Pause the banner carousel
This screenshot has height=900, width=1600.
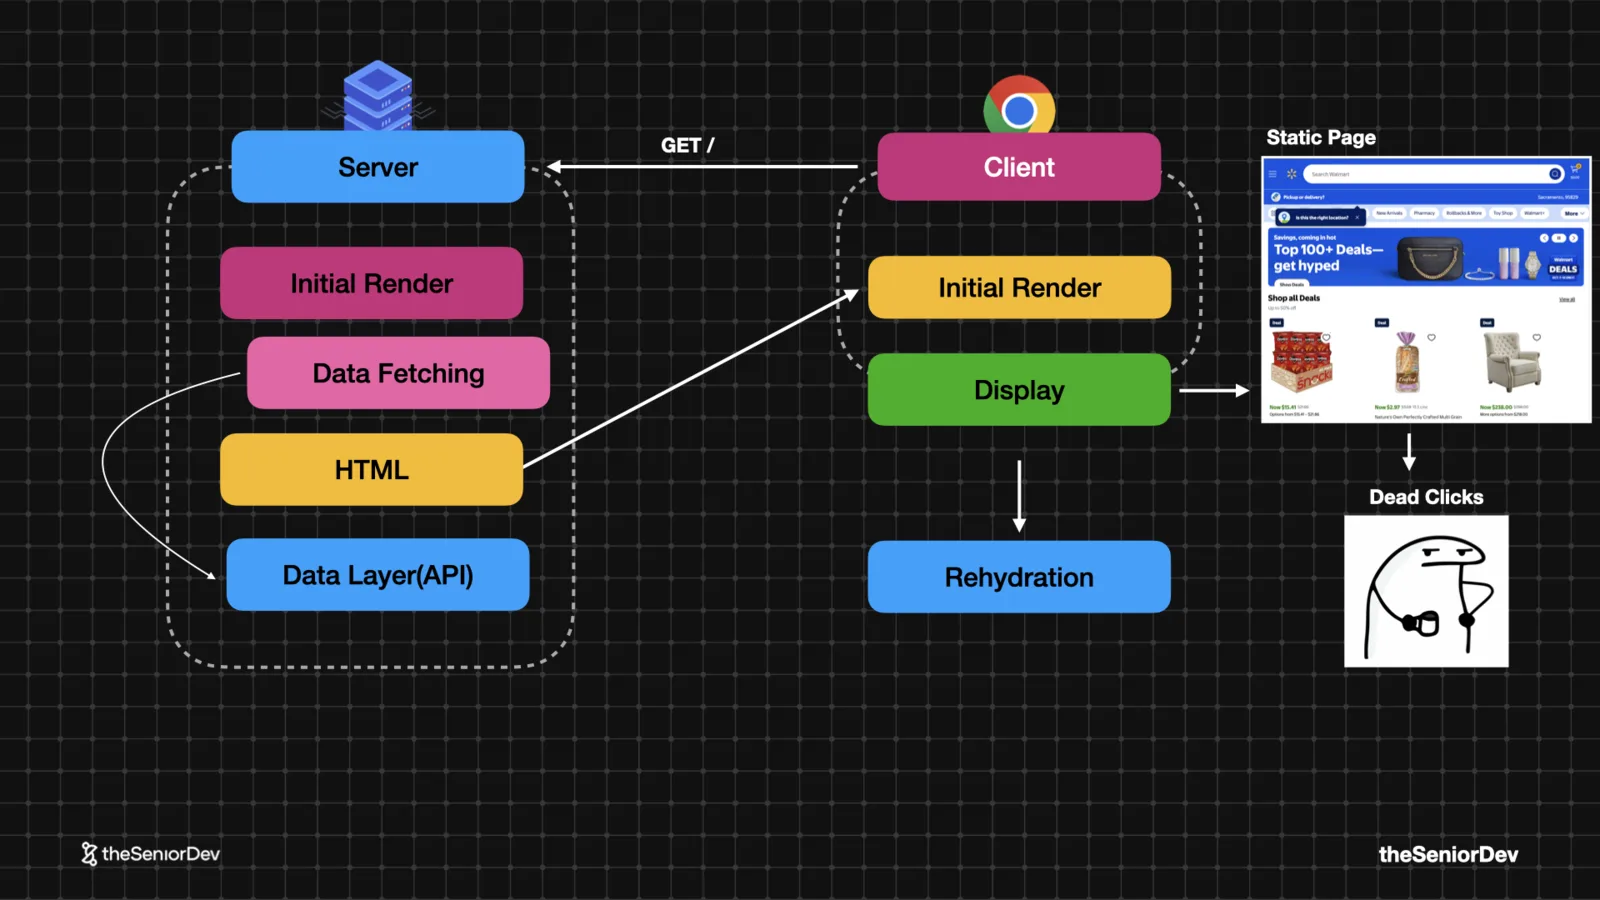pos(1559,238)
